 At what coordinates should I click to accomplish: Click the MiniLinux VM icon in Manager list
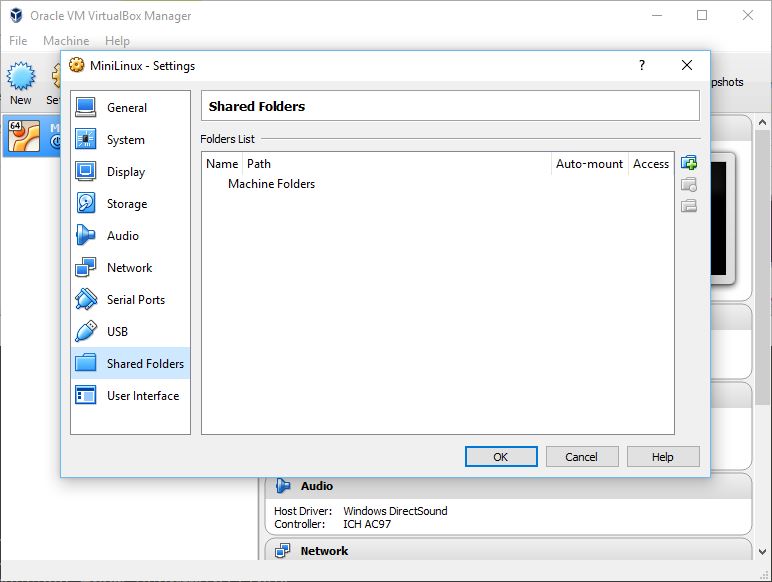[x=24, y=136]
